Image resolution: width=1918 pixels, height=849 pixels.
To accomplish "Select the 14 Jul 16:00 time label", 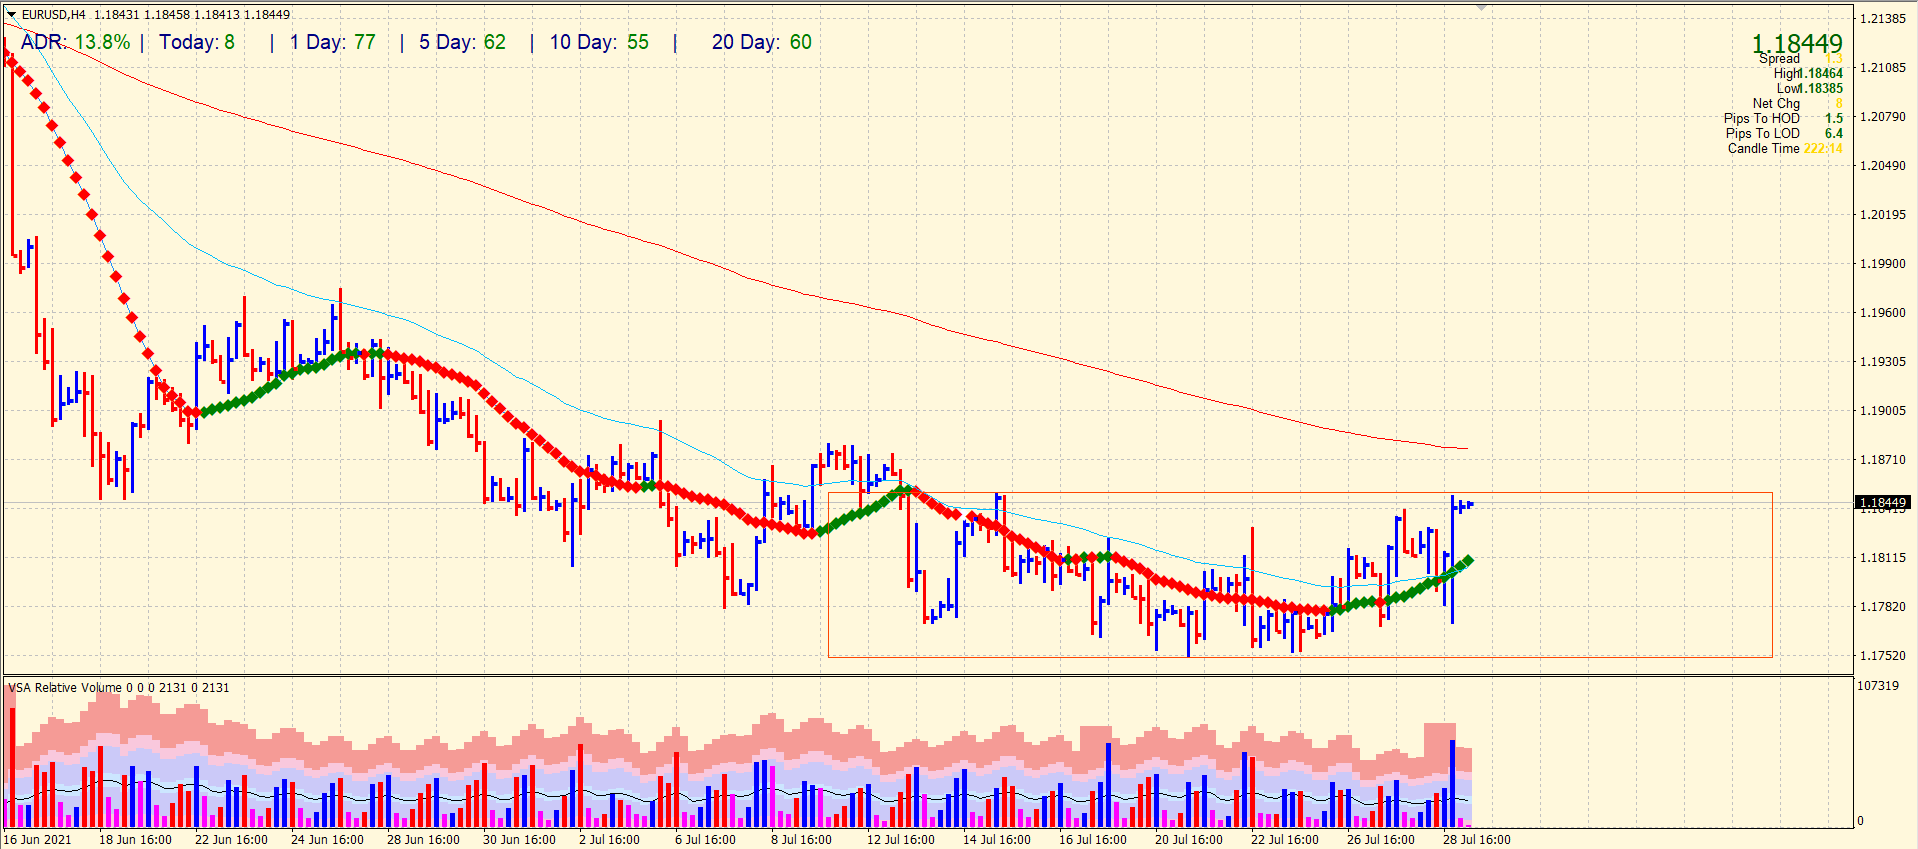I will [x=996, y=840].
